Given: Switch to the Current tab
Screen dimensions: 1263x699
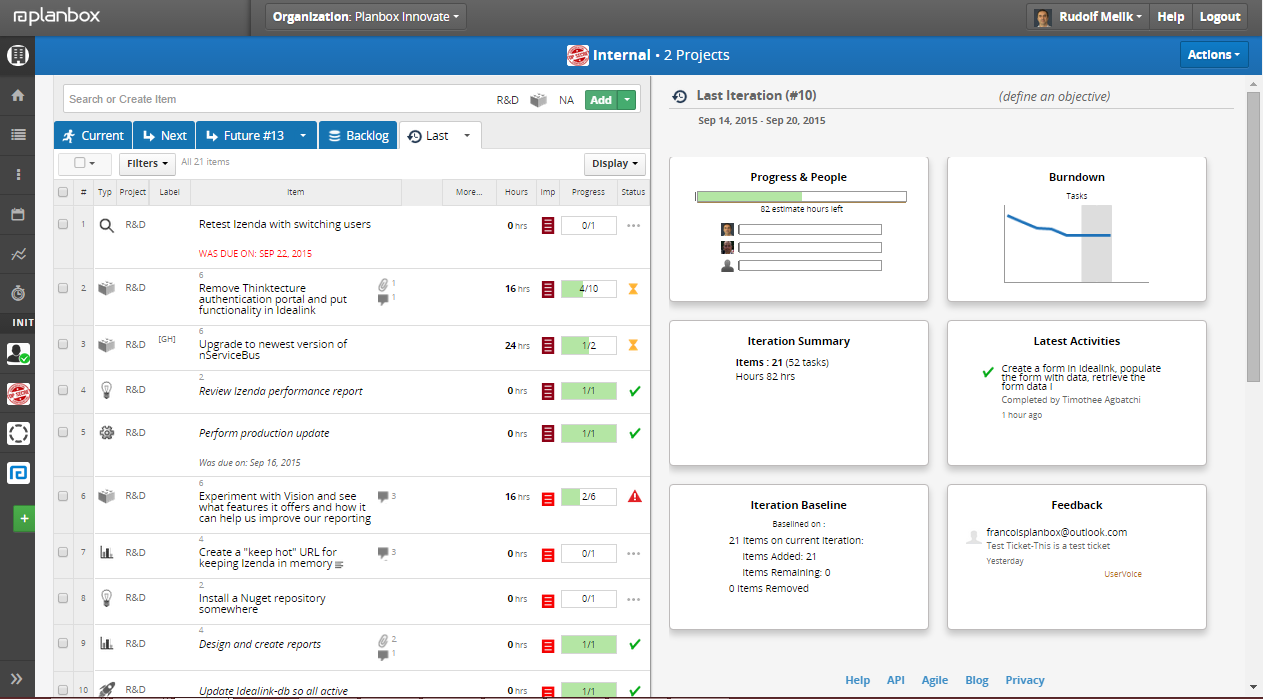Looking at the screenshot, I should (x=92, y=136).
